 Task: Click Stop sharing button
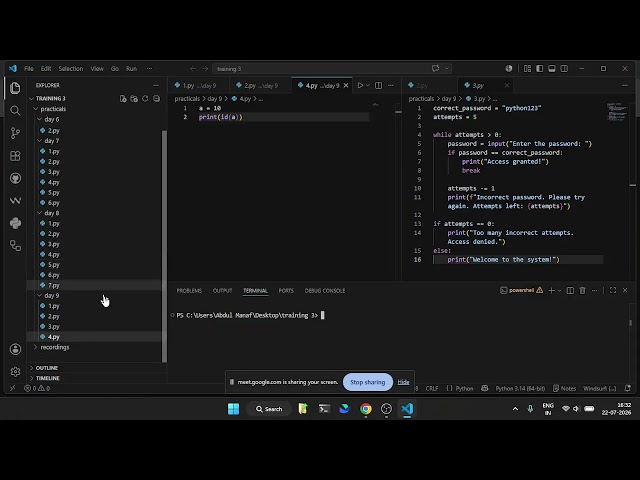pos(367,382)
